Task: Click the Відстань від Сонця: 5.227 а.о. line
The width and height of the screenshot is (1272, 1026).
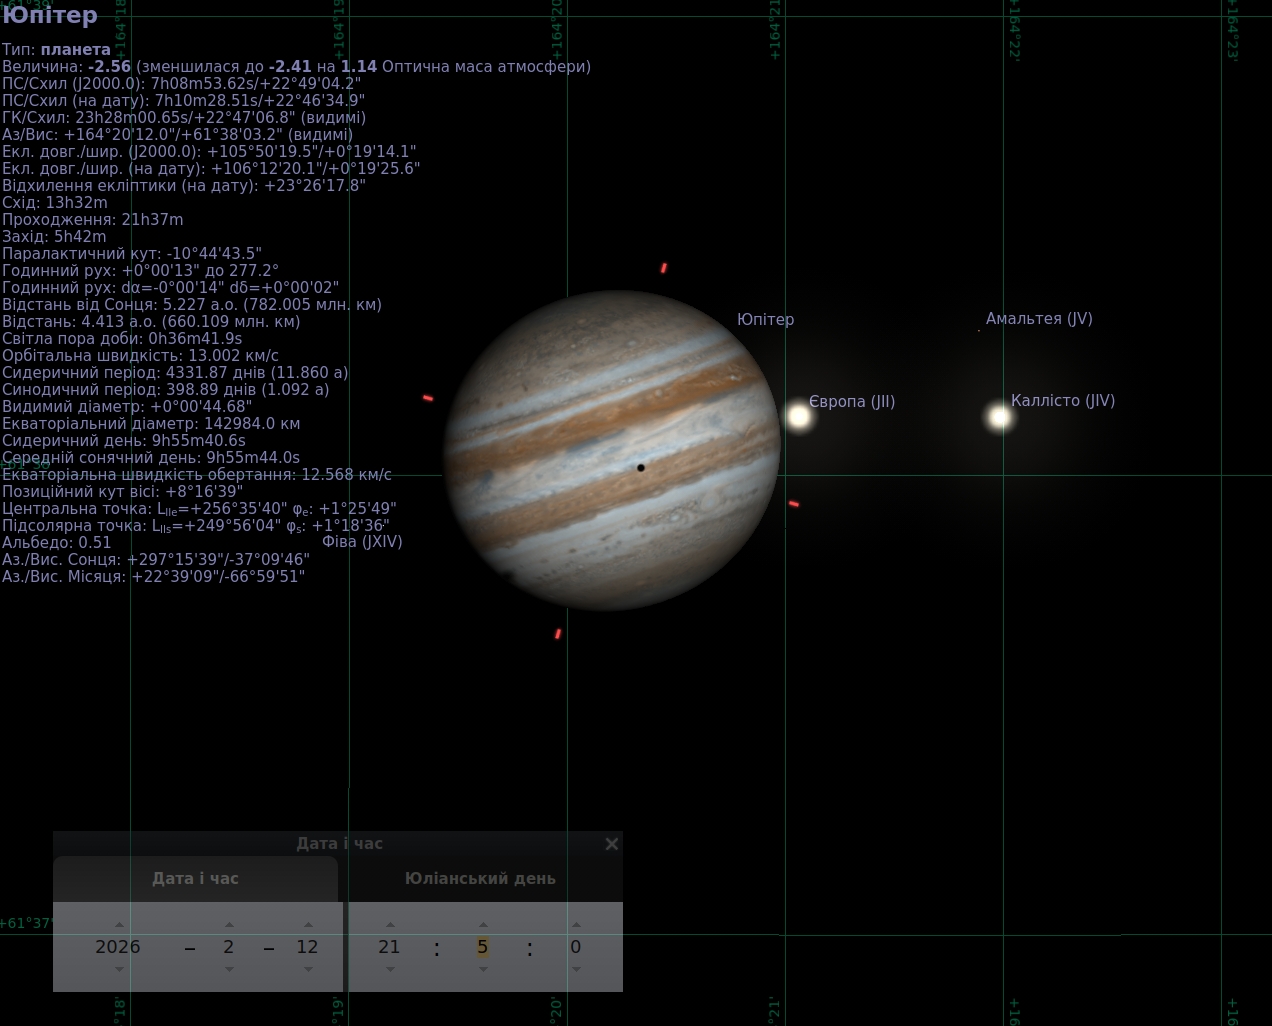Action: [x=192, y=305]
